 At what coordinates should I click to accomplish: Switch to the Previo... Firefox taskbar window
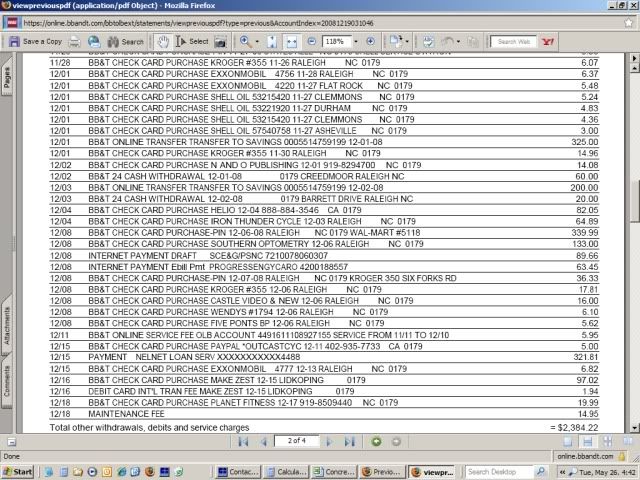382,472
